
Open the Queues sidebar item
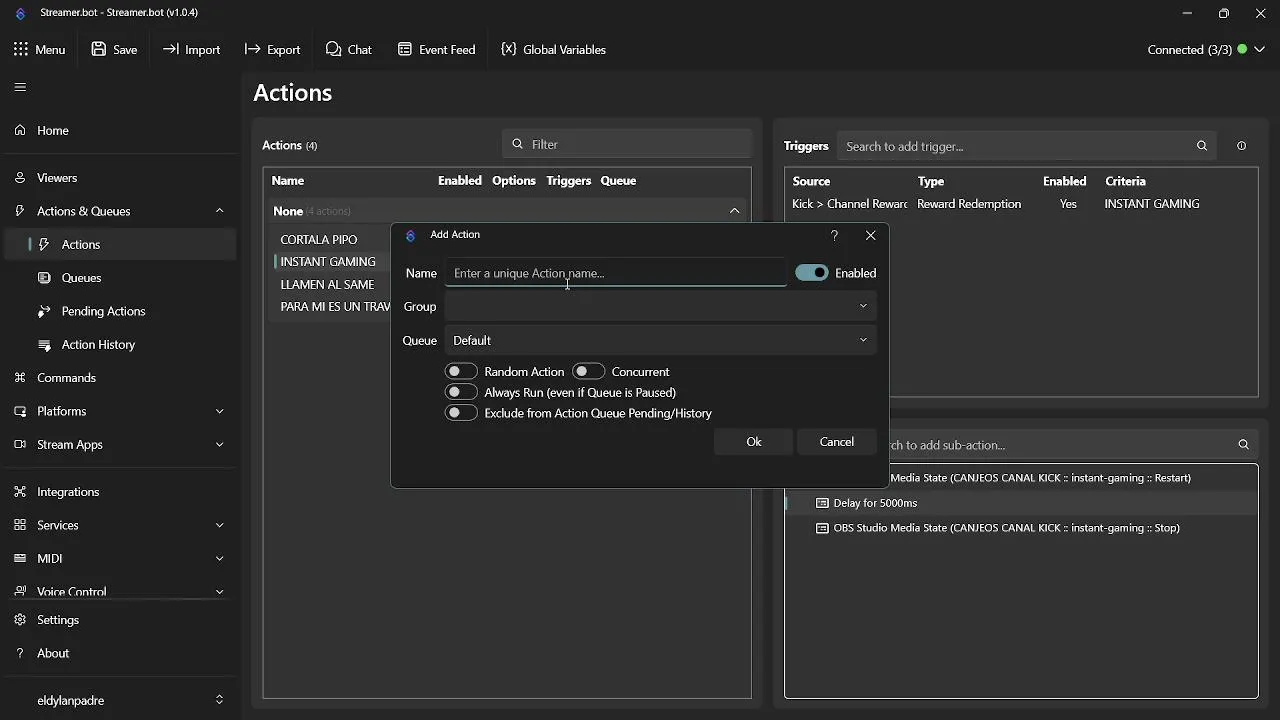coord(81,278)
